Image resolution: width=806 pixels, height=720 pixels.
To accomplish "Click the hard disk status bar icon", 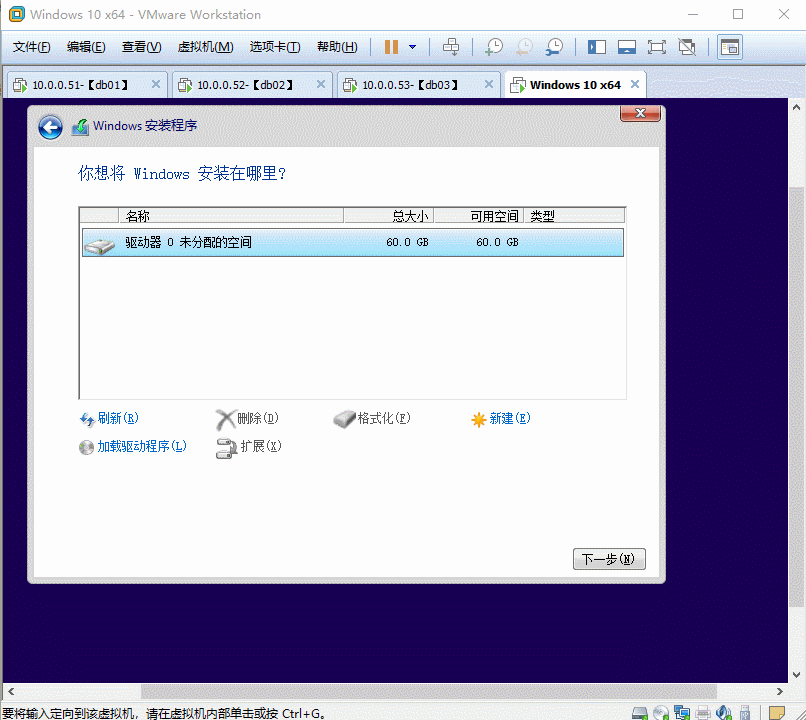I will pyautogui.click(x=639, y=712).
